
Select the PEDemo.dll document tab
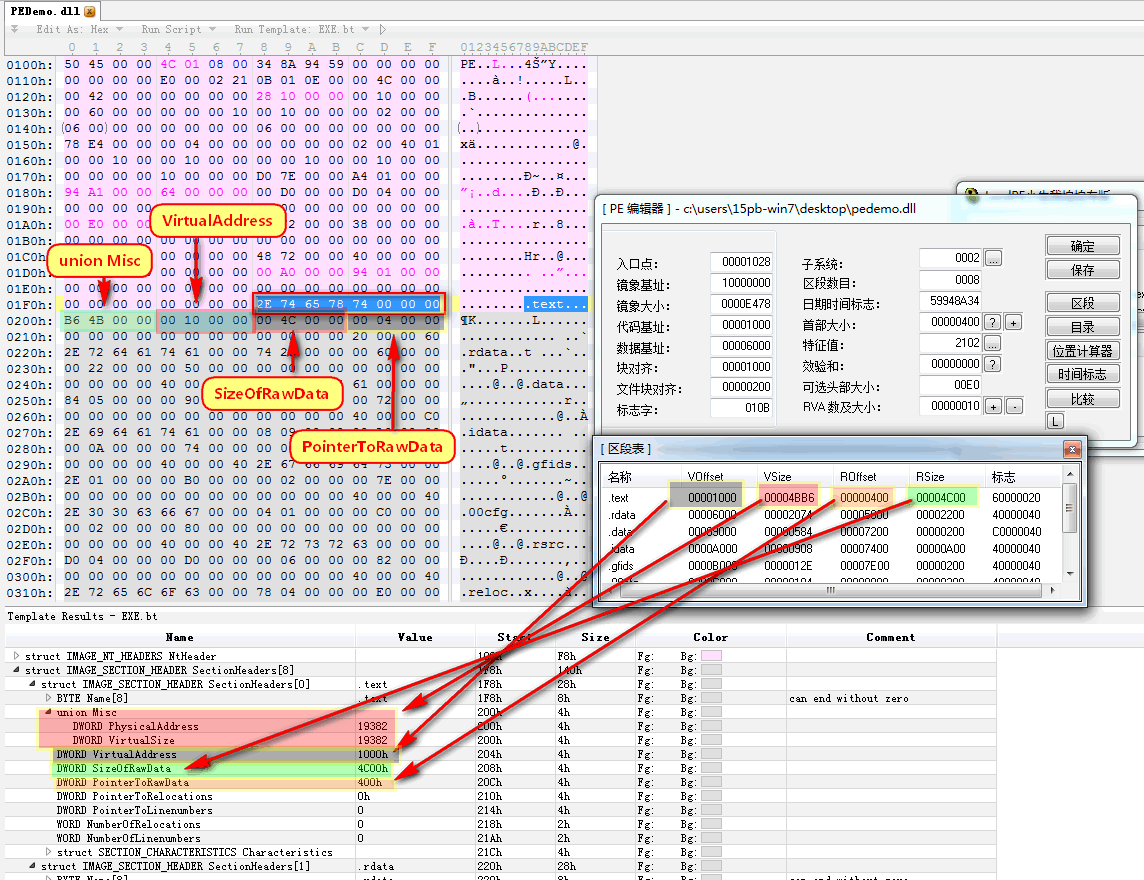pyautogui.click(x=51, y=11)
